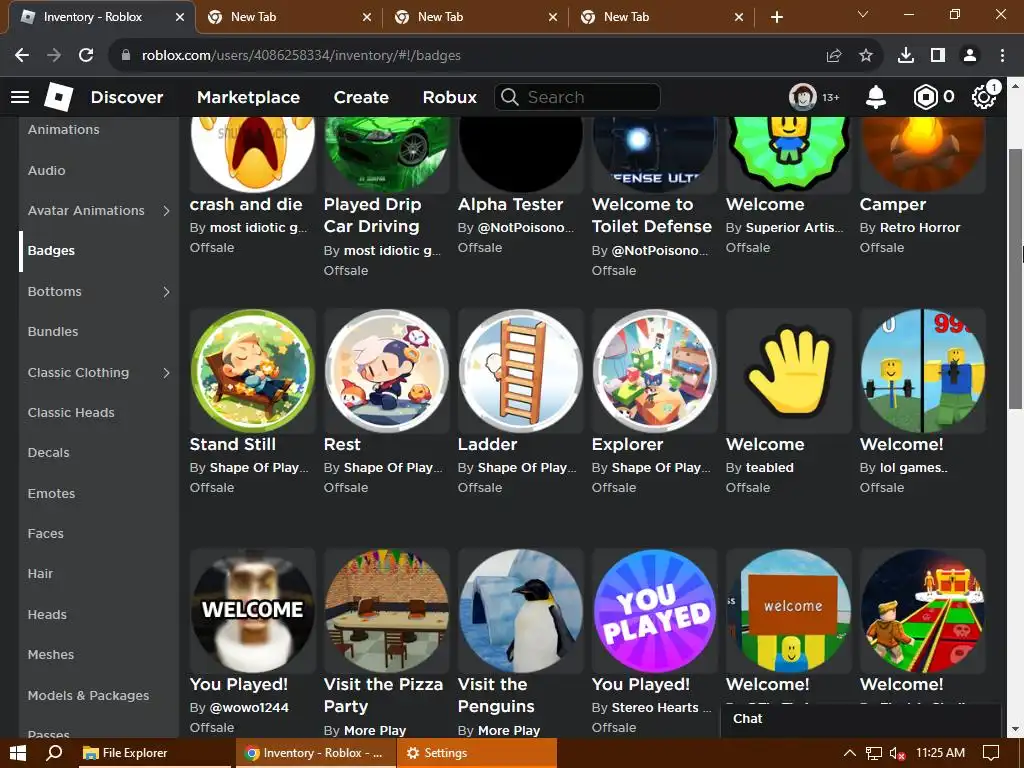This screenshot has height=768, width=1024.
Task: Click 'Visit the Pizza Party' badge title
Action: [x=383, y=695]
